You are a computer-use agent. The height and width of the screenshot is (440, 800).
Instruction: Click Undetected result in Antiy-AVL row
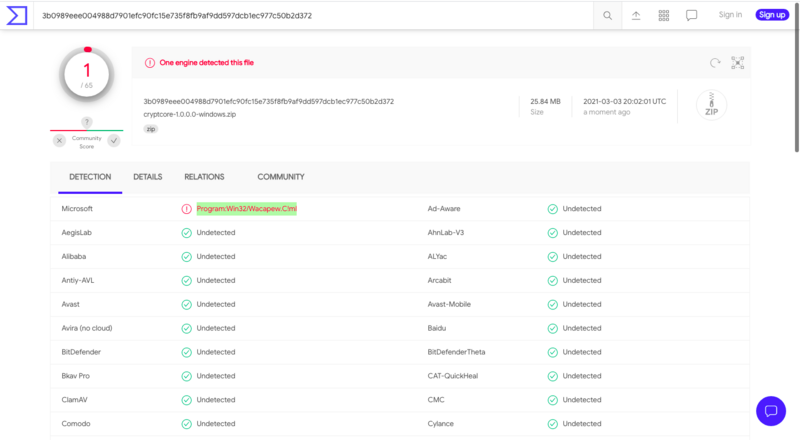[216, 281]
